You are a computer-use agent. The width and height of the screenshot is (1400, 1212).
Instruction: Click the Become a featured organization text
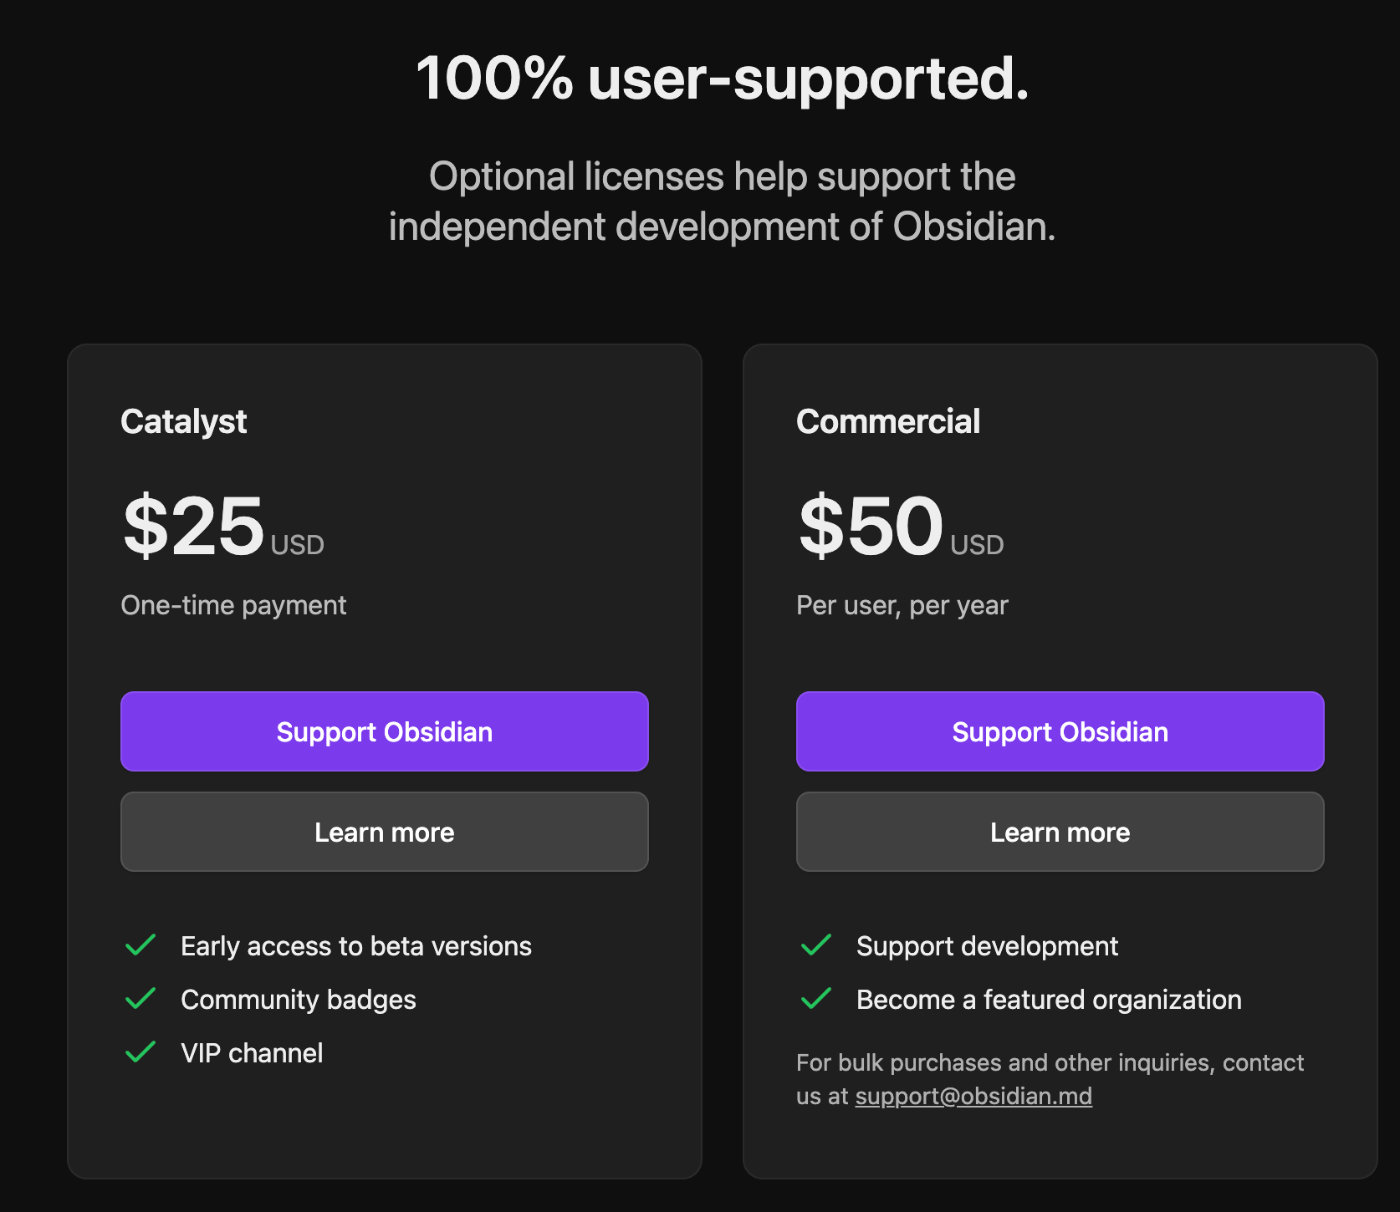1049,1000
